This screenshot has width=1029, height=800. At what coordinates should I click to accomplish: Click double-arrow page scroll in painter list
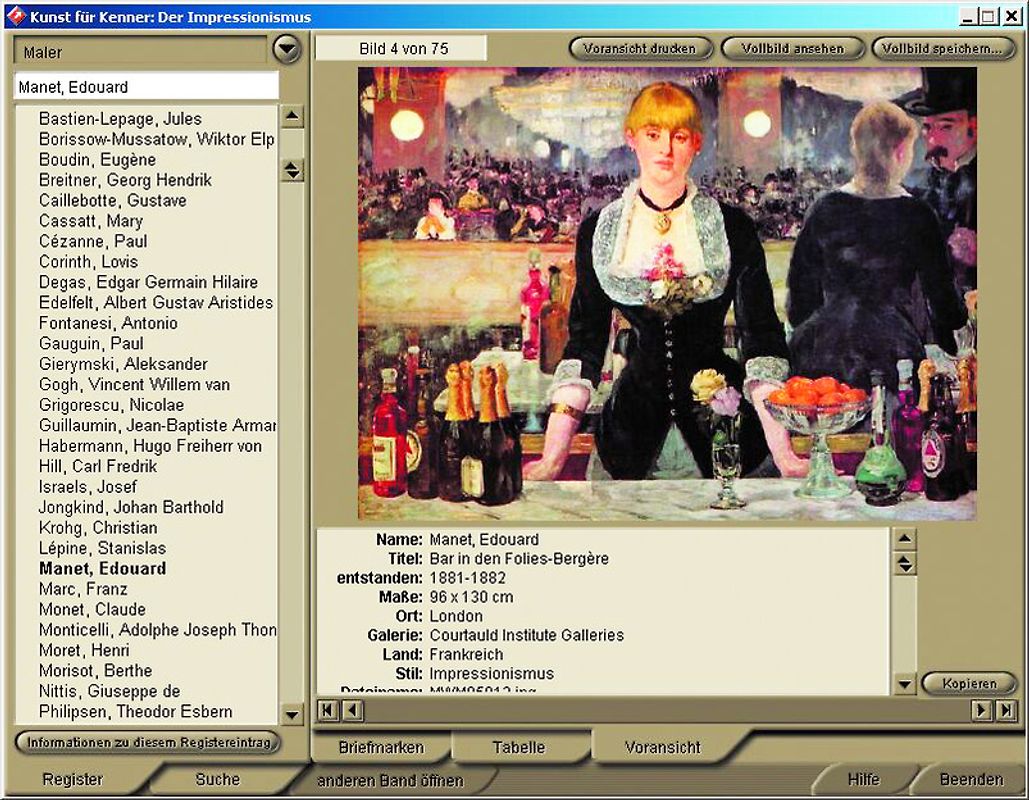point(292,171)
